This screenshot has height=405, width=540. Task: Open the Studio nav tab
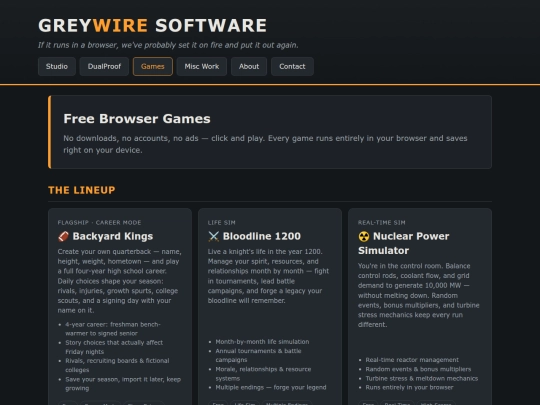pyautogui.click(x=57, y=66)
